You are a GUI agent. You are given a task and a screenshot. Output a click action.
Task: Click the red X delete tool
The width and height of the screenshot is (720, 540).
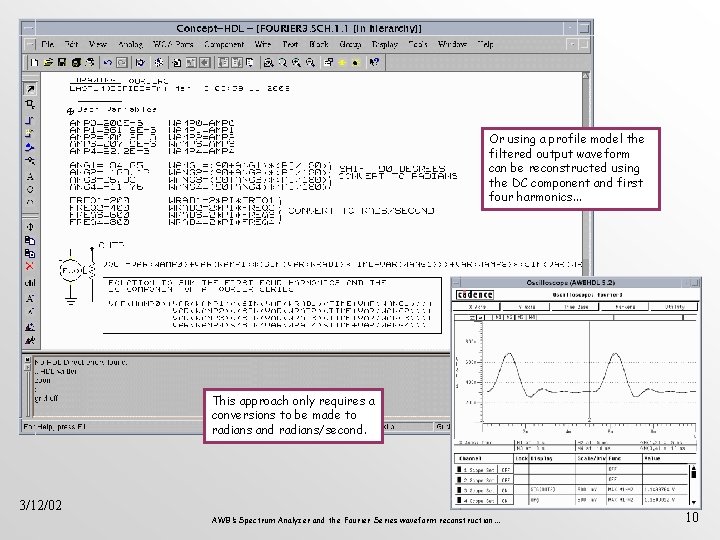[30, 266]
